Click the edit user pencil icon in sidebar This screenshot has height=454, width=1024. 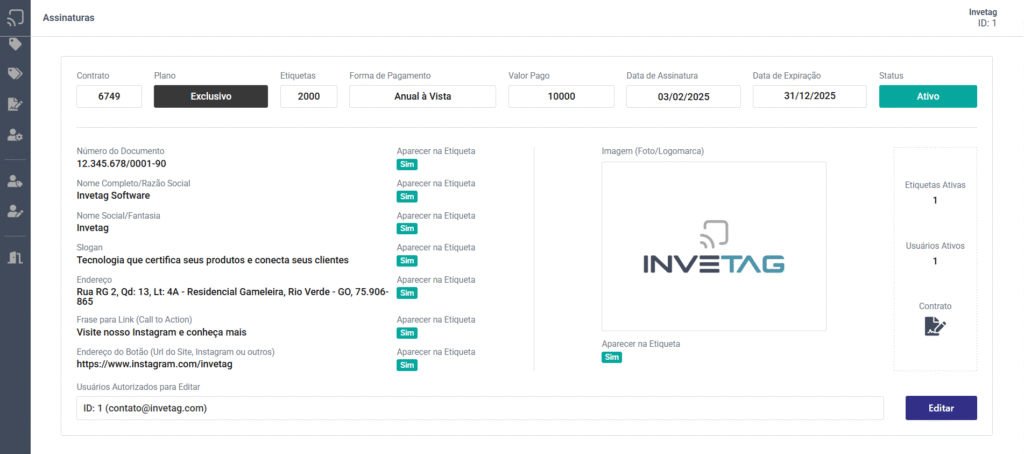(x=15, y=211)
